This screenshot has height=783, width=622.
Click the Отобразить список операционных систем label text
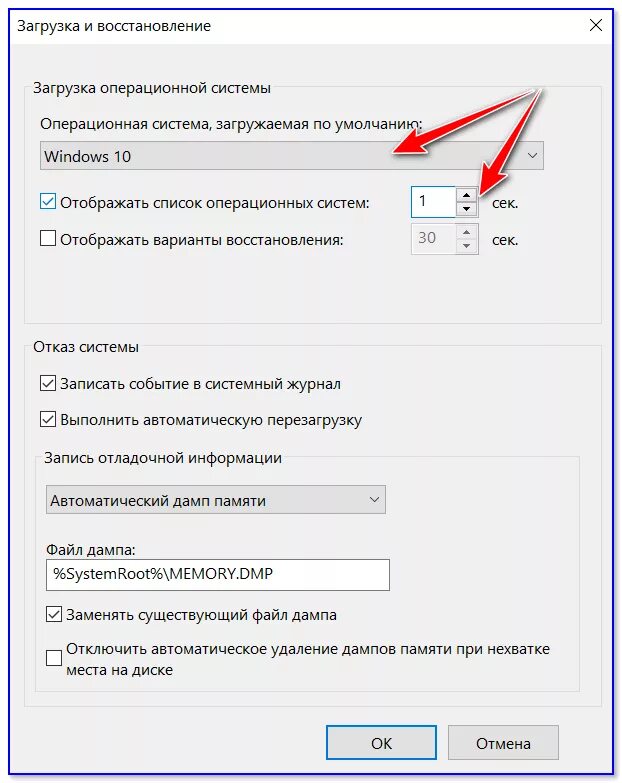[x=215, y=203]
